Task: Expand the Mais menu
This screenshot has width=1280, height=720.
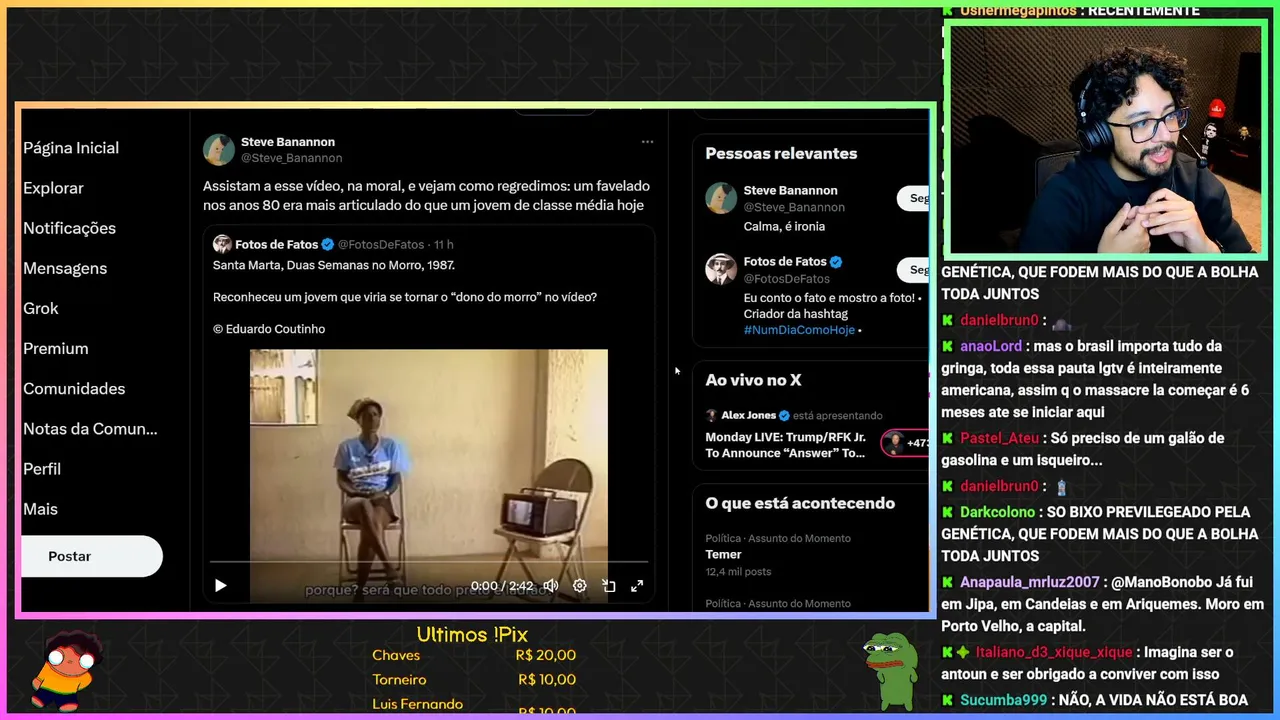Action: tap(41, 508)
